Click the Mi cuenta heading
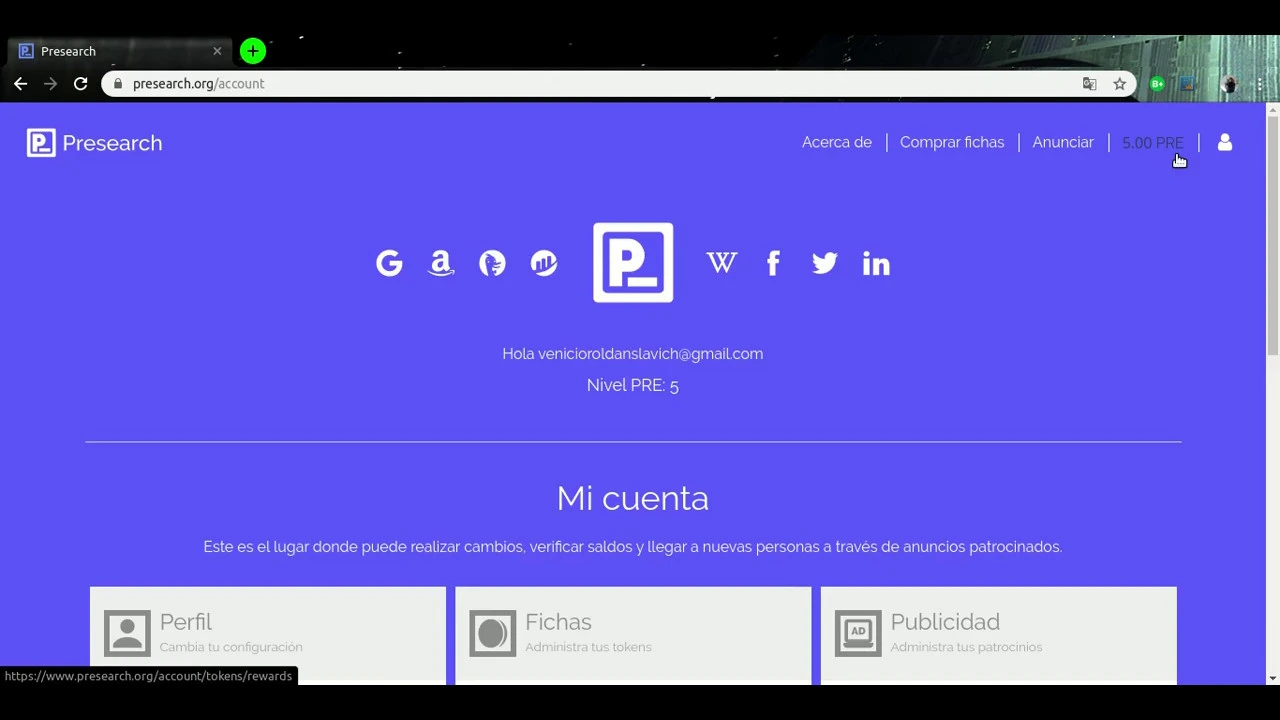 (x=633, y=498)
